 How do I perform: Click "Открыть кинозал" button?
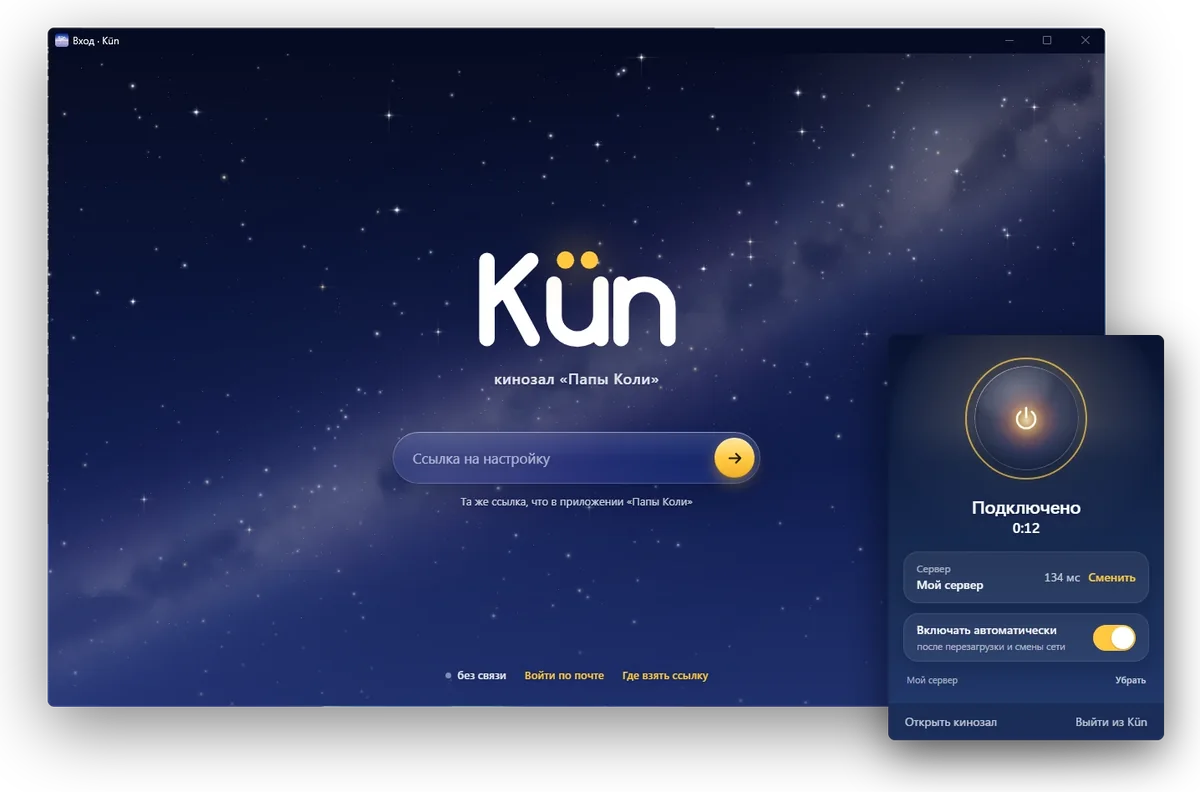pos(951,722)
